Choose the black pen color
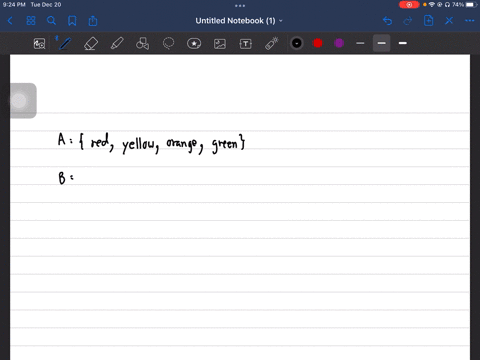 (297, 43)
